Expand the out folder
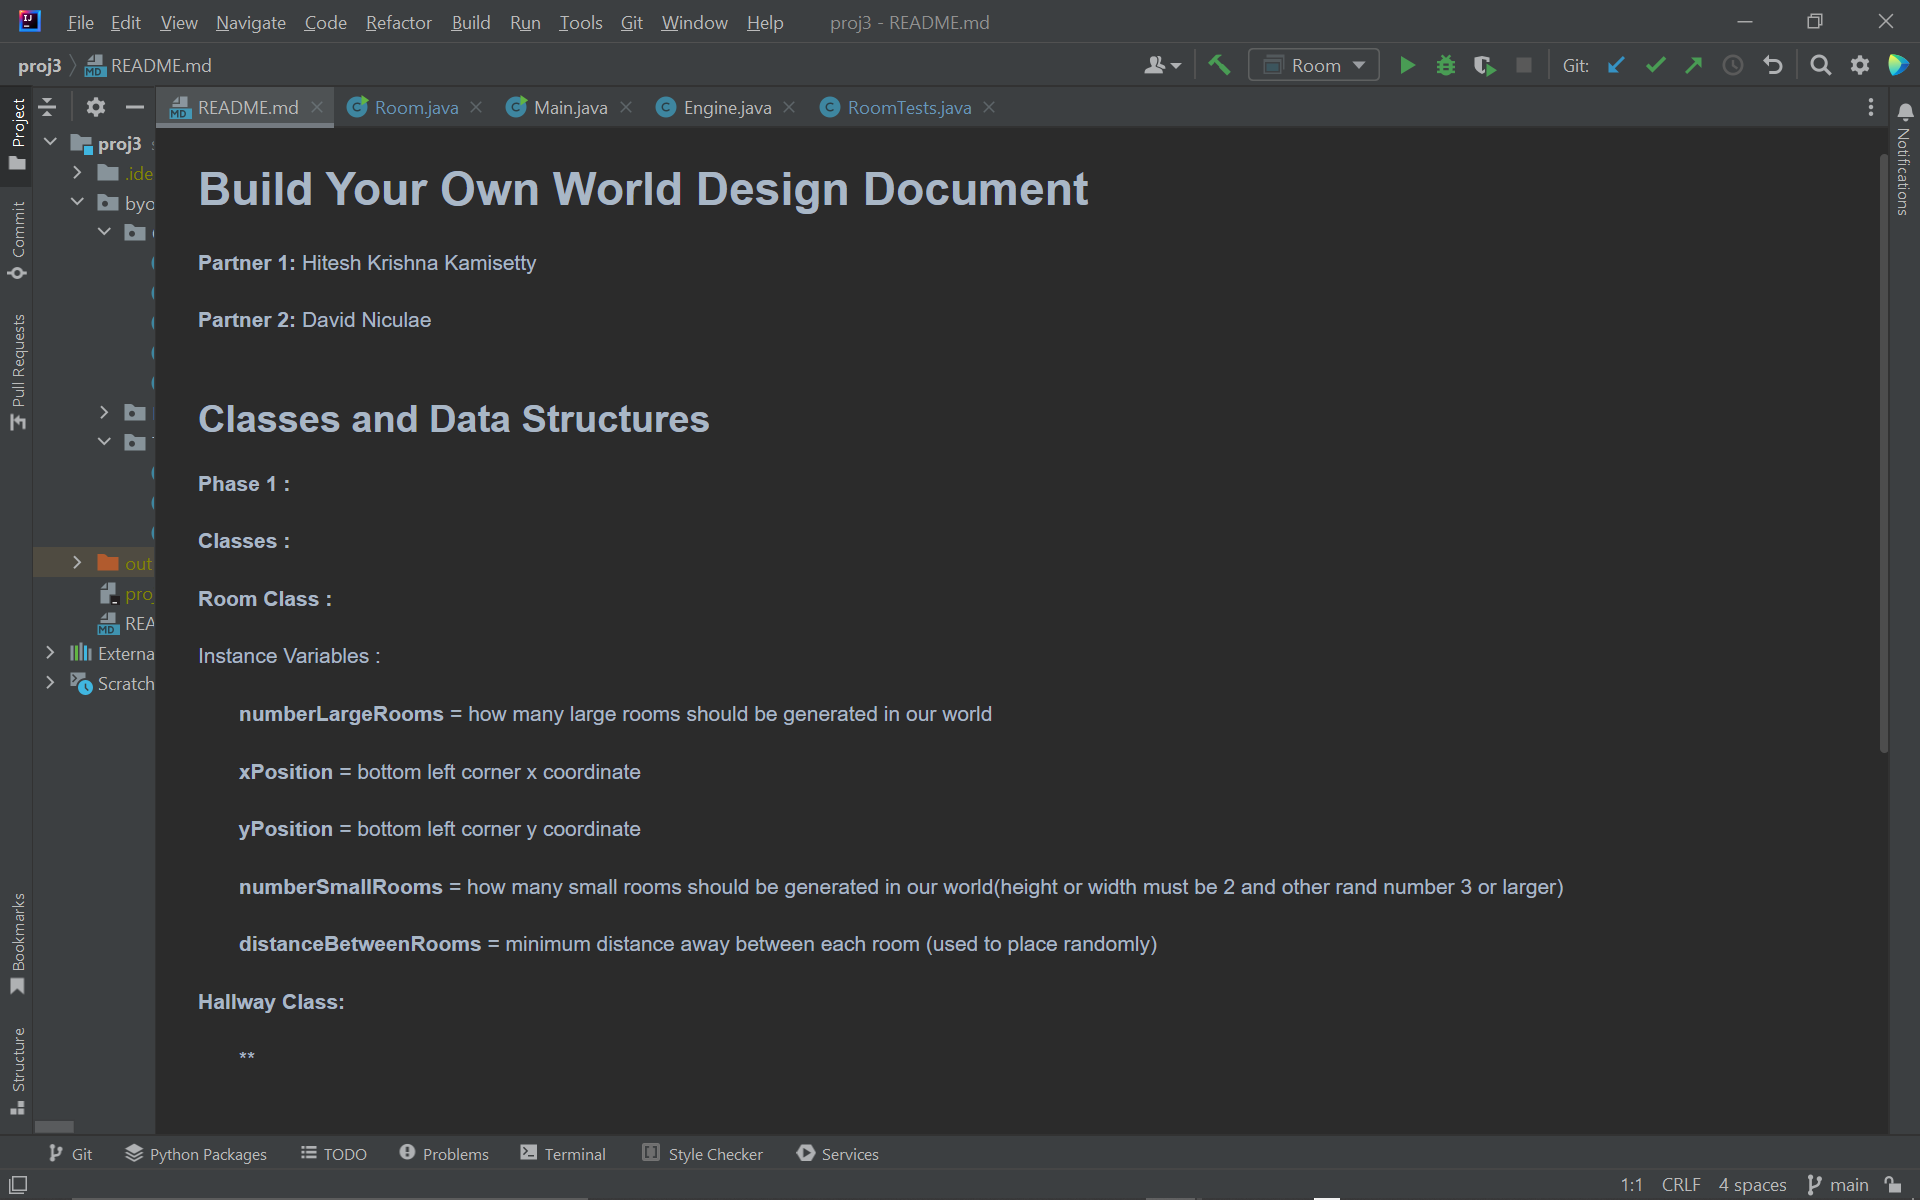Screen dimensions: 1920x1200 click(x=77, y=563)
